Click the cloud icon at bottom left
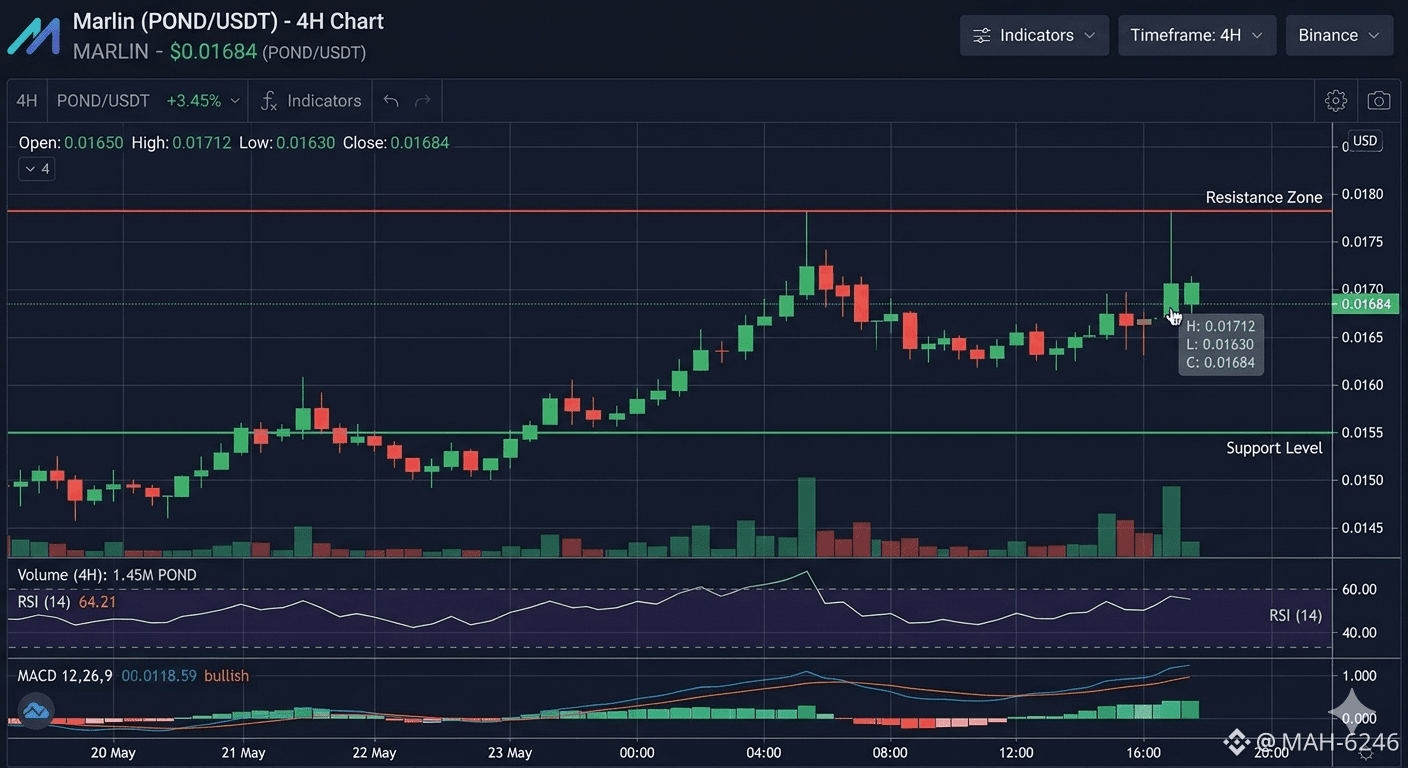Screen dimensions: 1408x768 [x=36, y=711]
